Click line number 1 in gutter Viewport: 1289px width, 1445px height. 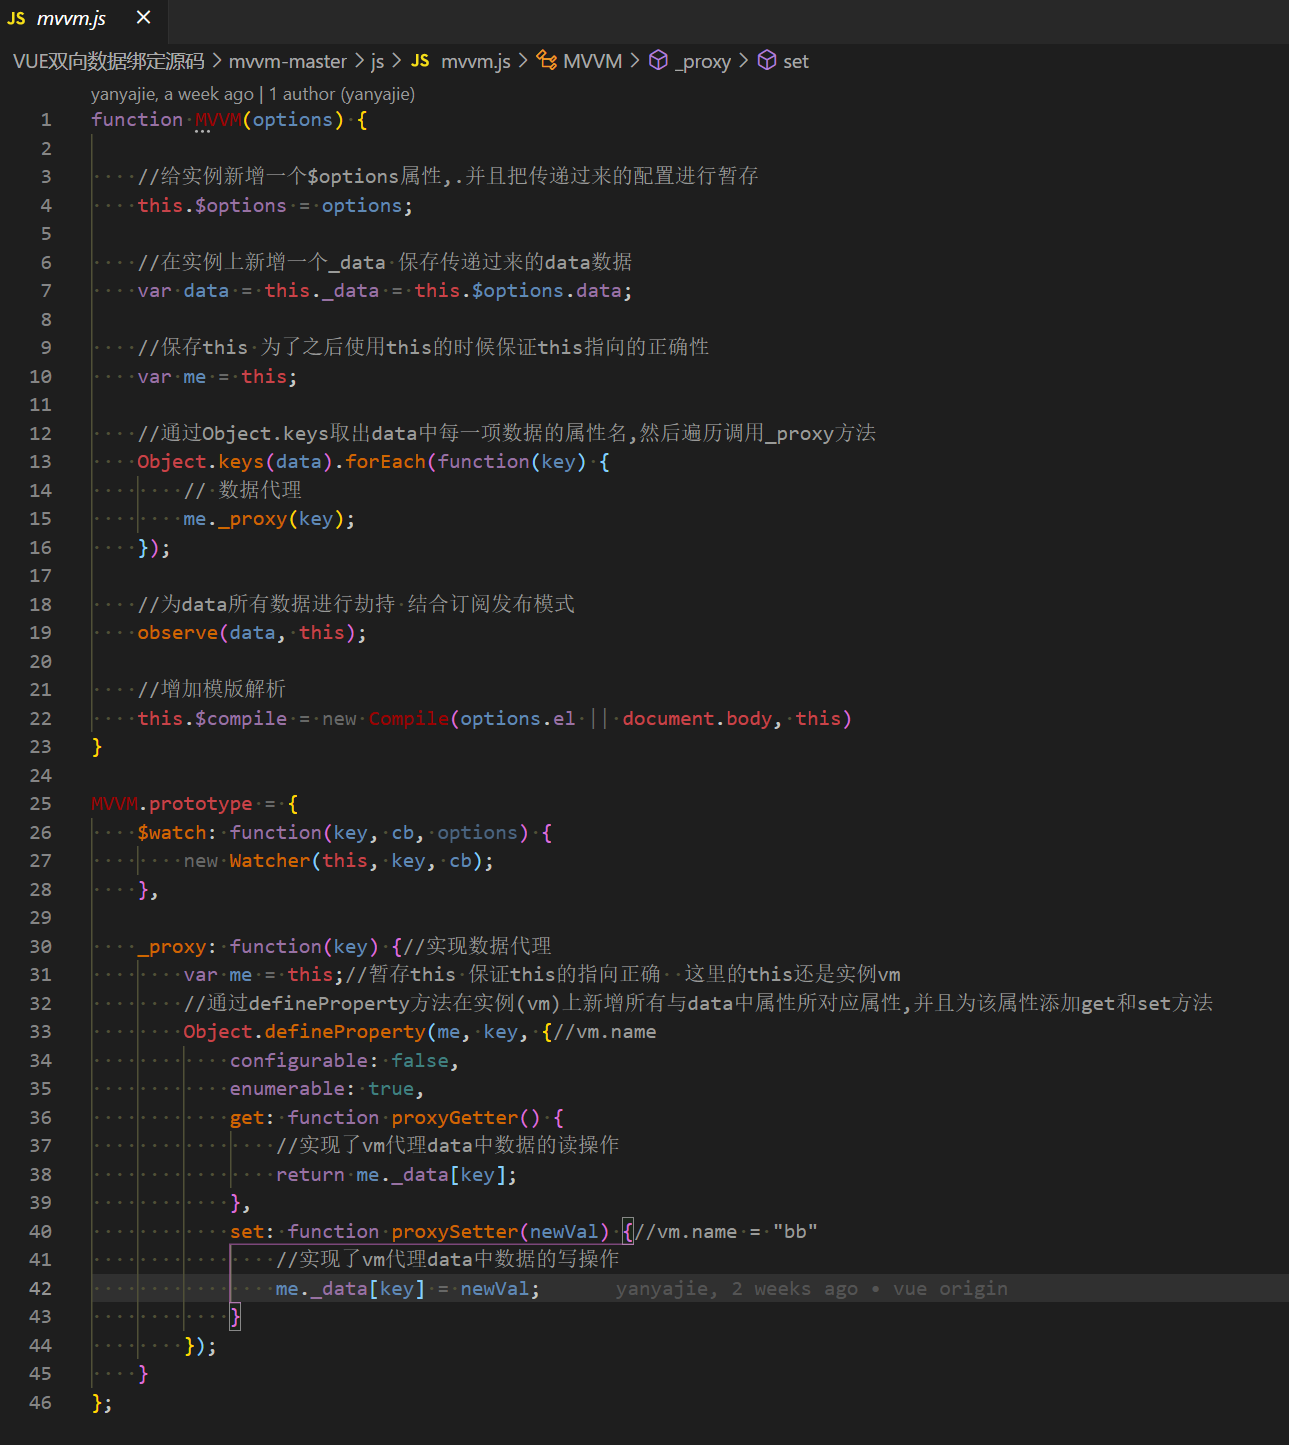coord(45,120)
